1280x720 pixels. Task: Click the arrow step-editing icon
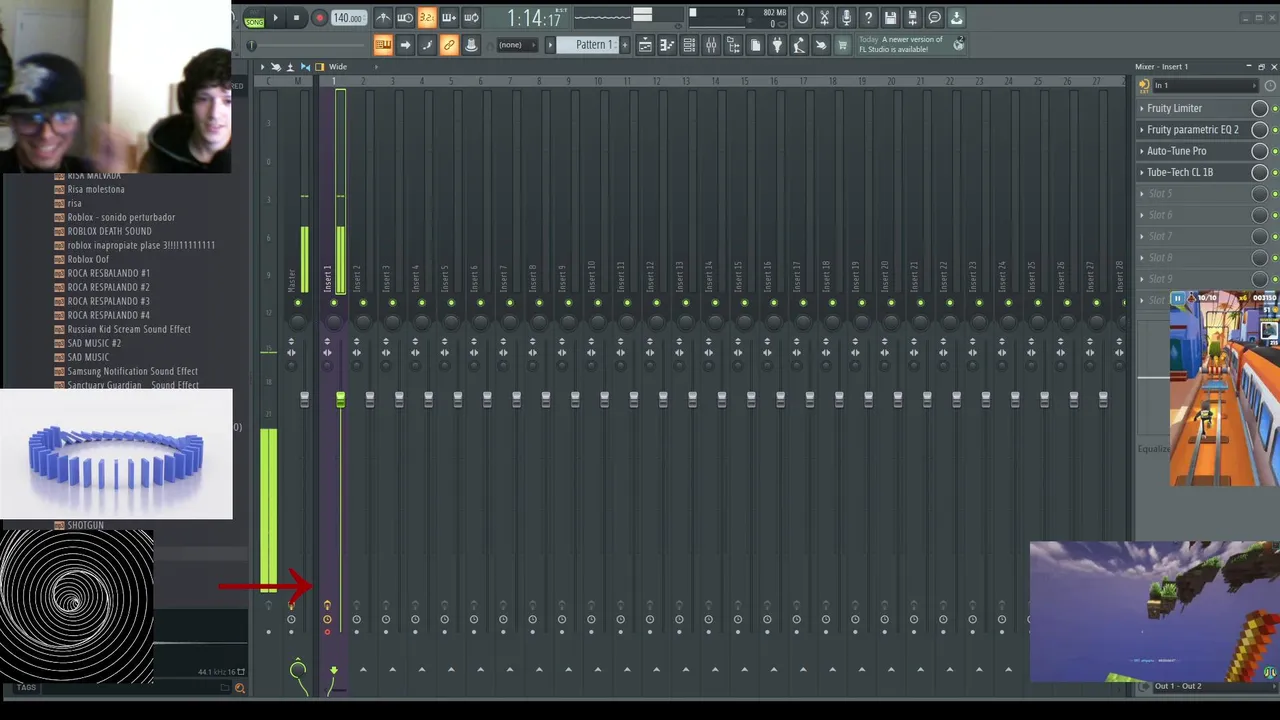pos(405,45)
